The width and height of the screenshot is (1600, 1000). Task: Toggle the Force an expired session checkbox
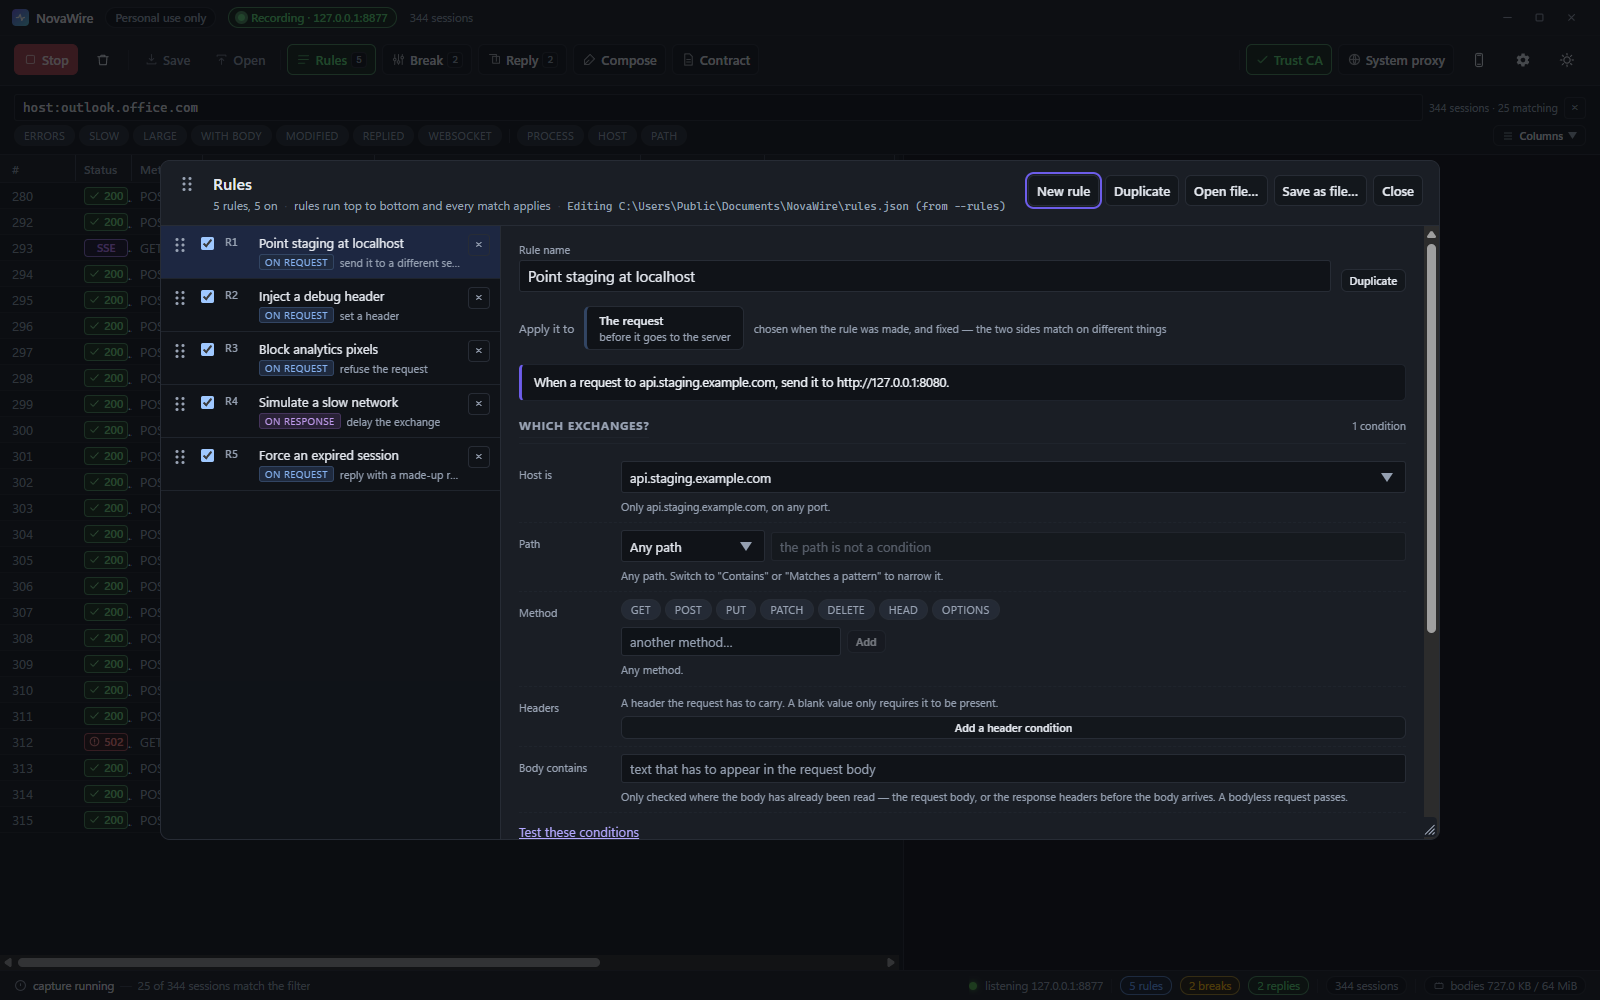click(x=208, y=455)
